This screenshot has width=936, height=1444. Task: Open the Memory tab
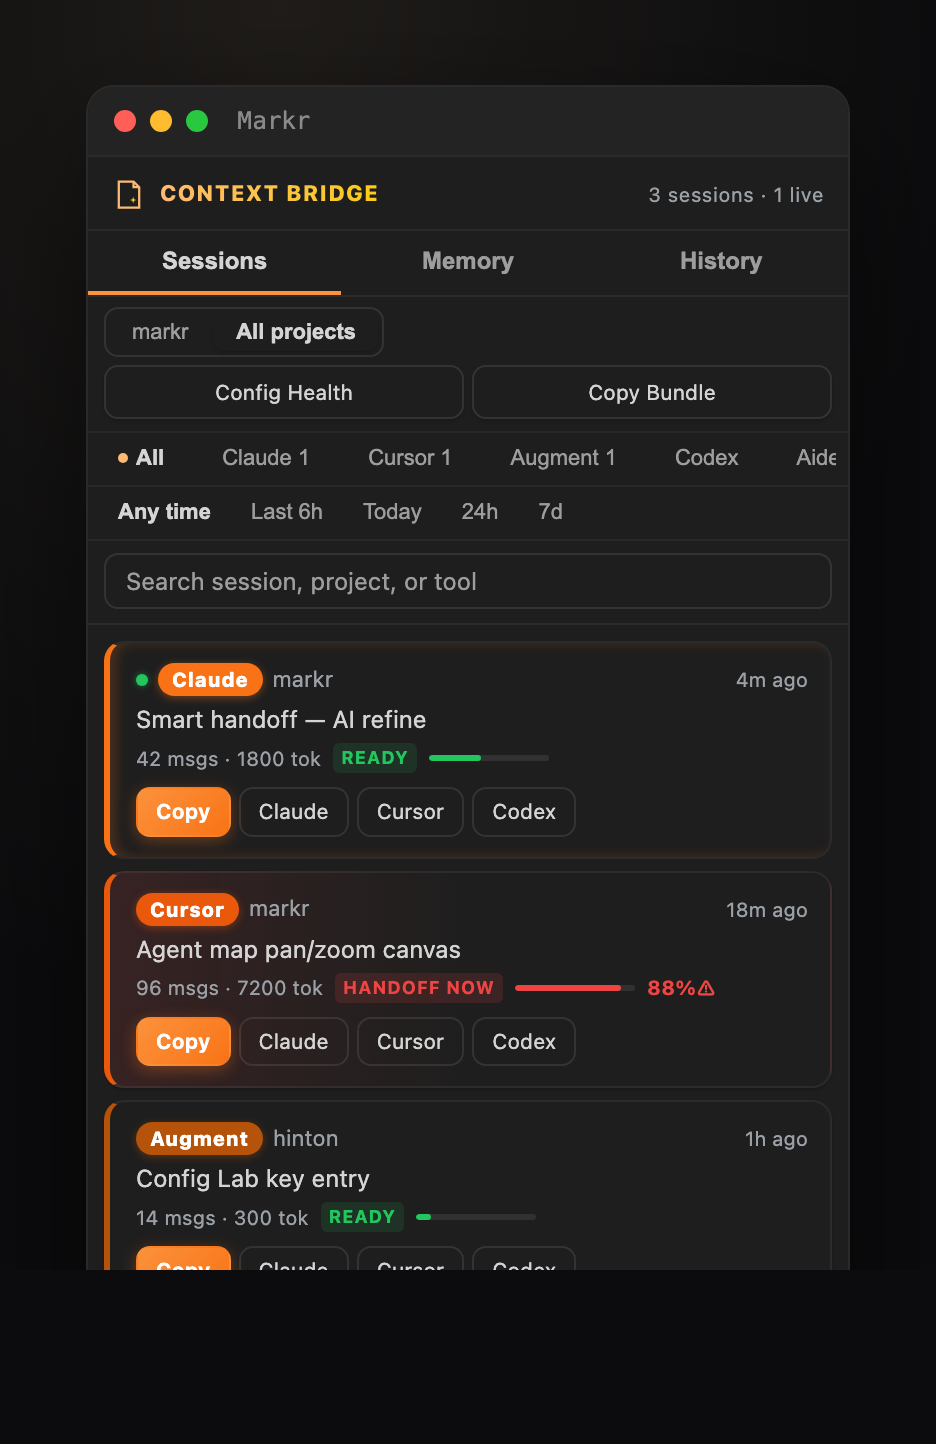[468, 261]
